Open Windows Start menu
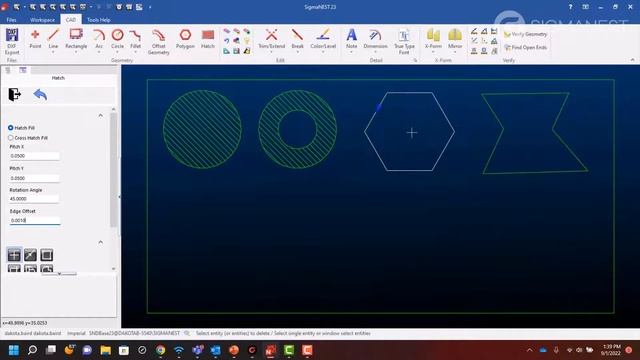 pos(14,350)
